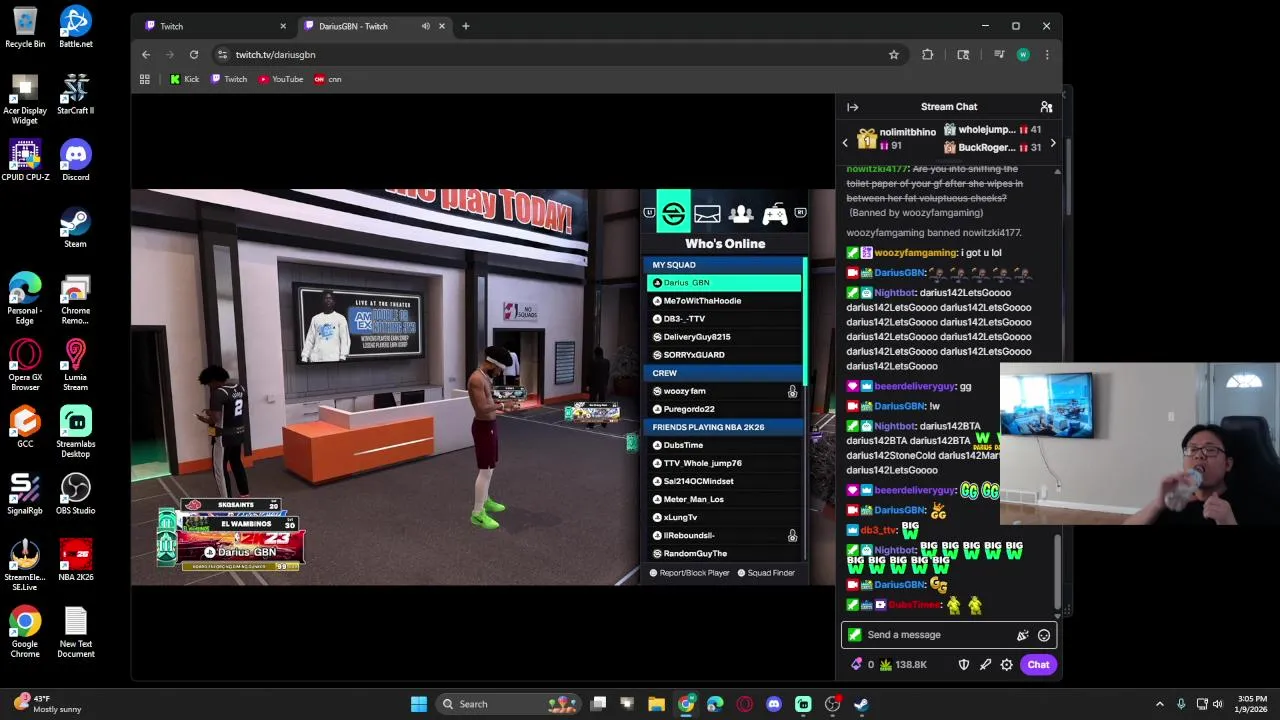1280x720 pixels.
Task: Open Chrome media controls icon
Action: (998, 55)
